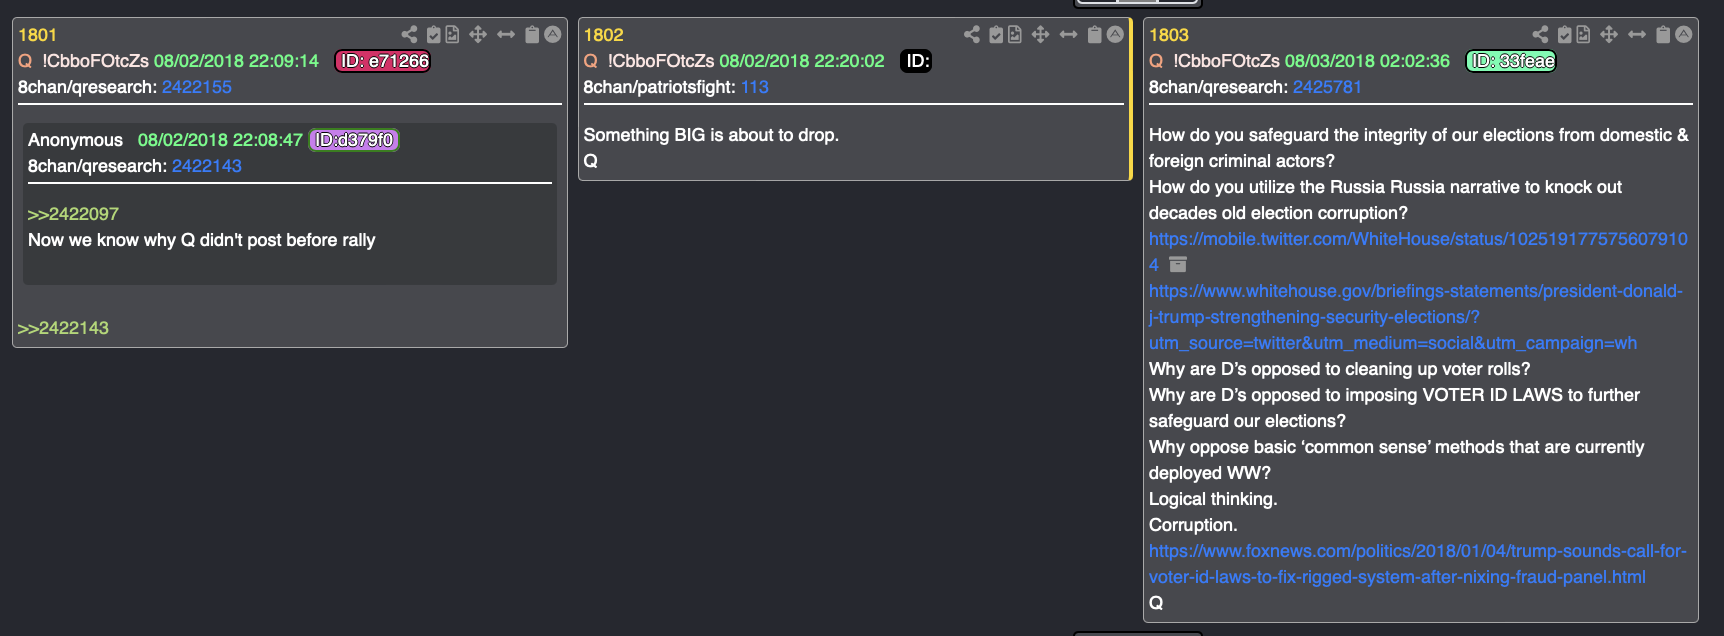Image resolution: width=1724 pixels, height=636 pixels.
Task: Open patriotsfight post link 113
Action: pos(755,87)
